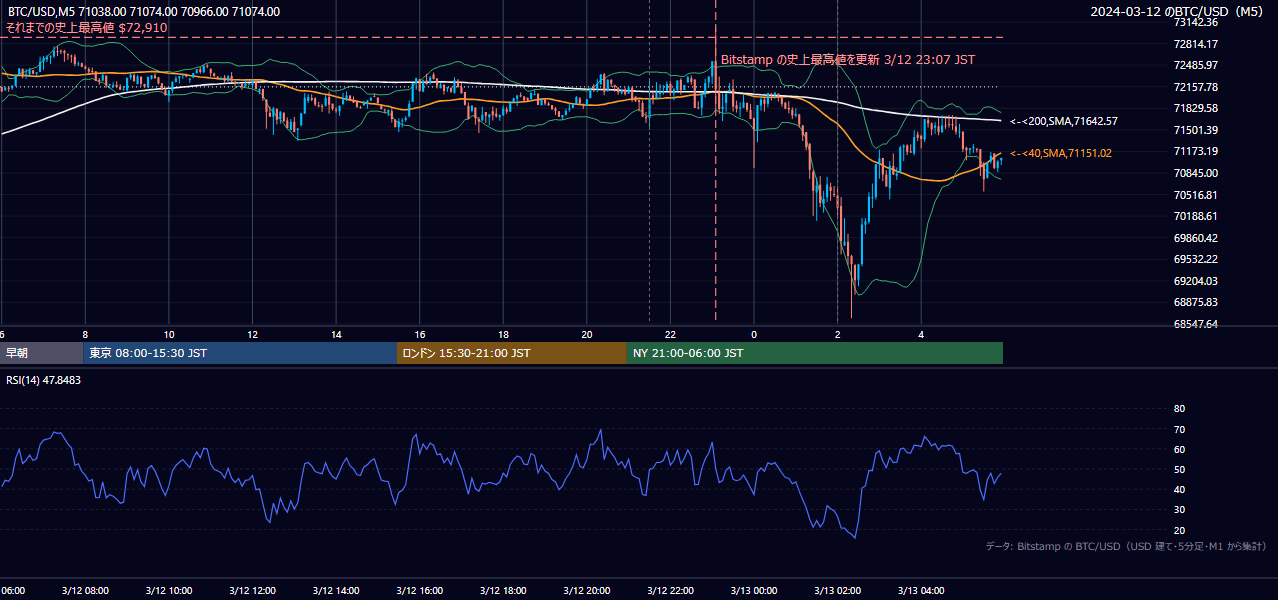The image size is (1278, 600).
Task: Select the 3/12 08:00 bottom date label
Action: pos(84,591)
